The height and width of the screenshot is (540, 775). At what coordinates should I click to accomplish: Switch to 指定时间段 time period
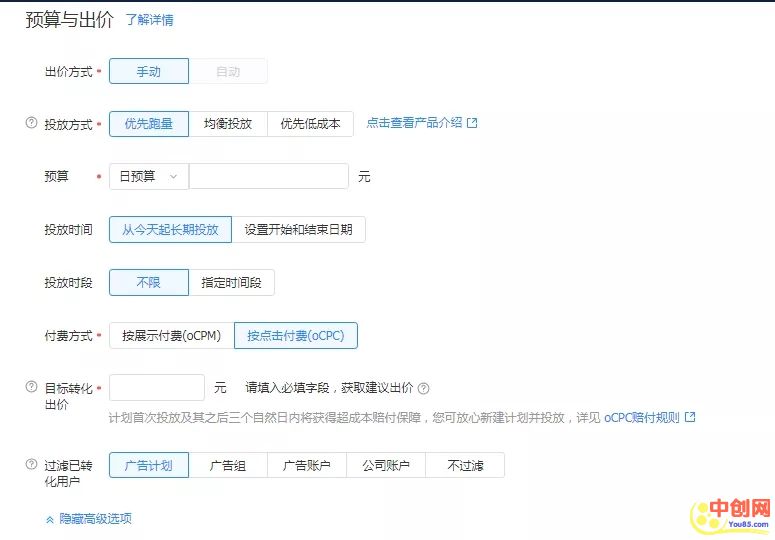click(231, 282)
